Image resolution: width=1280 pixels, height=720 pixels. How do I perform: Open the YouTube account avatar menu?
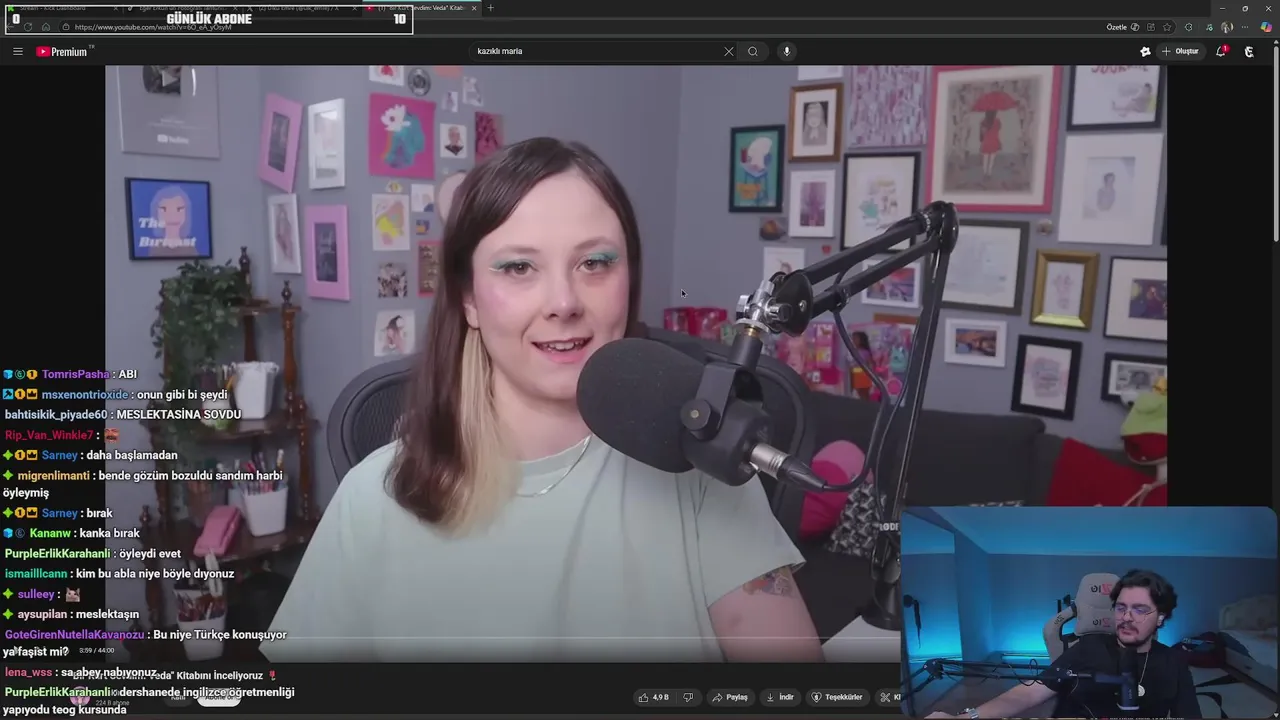(x=1249, y=51)
